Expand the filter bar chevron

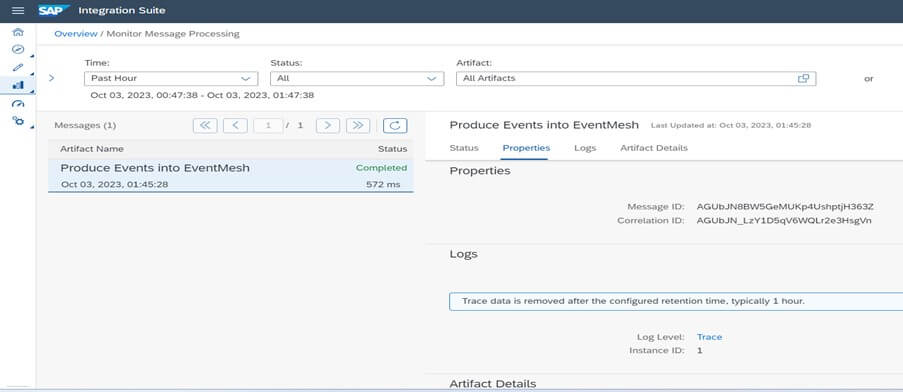tap(52, 78)
